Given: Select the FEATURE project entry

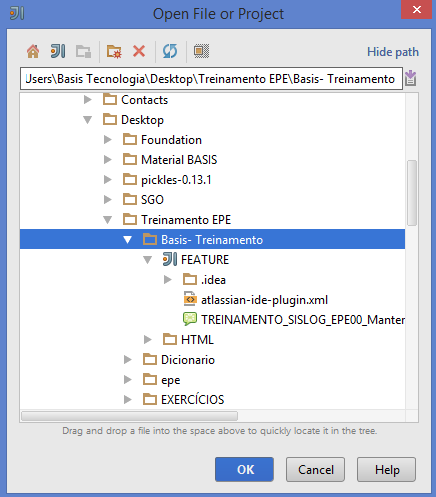Looking at the screenshot, I should (x=205, y=260).
